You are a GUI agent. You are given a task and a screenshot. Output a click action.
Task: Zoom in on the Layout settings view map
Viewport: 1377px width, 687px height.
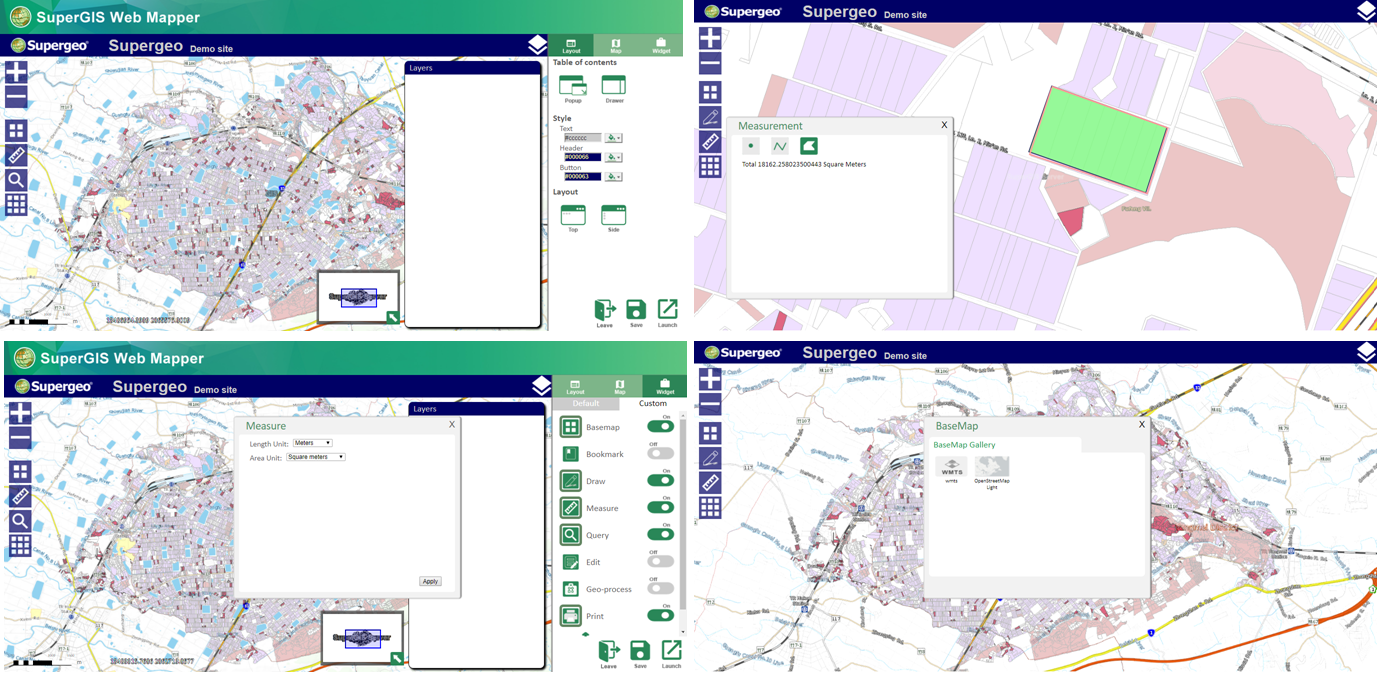coord(16,72)
